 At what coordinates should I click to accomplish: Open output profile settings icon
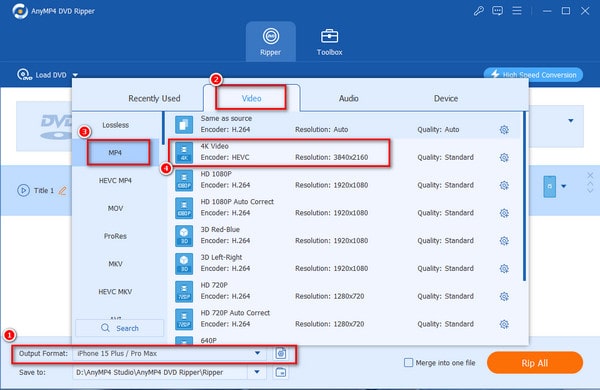[x=281, y=353]
